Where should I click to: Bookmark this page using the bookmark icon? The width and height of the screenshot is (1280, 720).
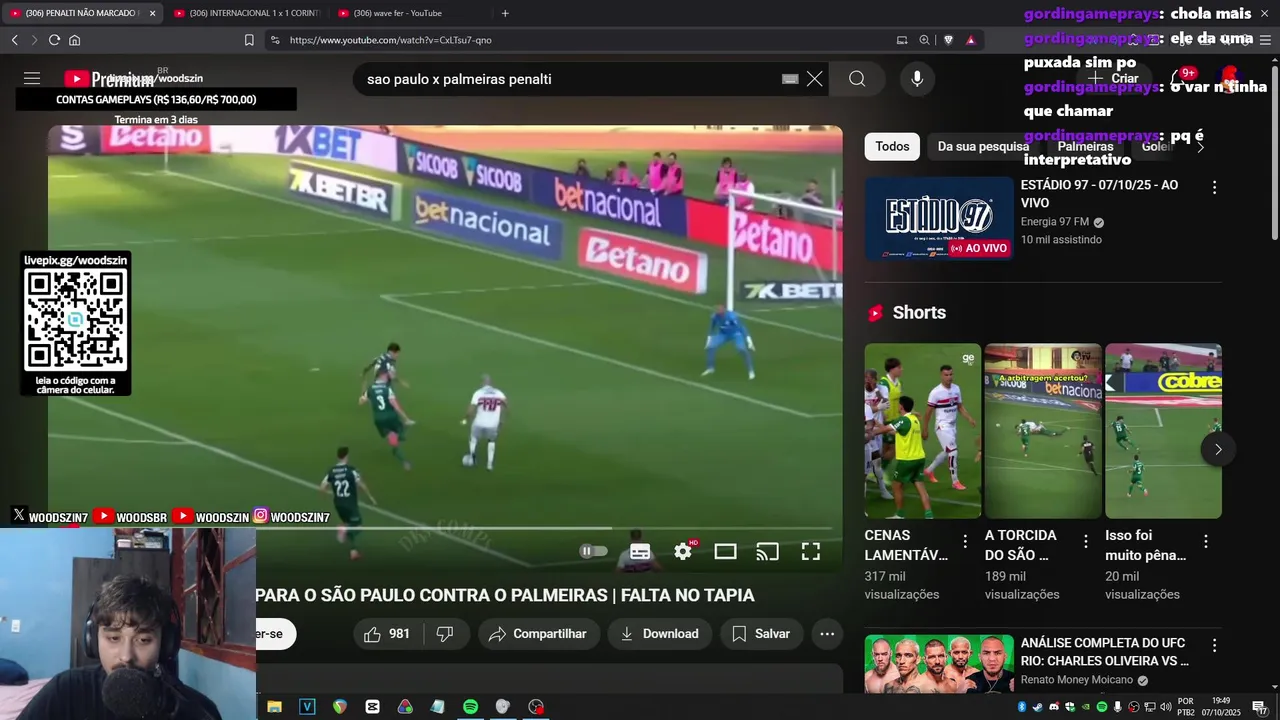(249, 40)
